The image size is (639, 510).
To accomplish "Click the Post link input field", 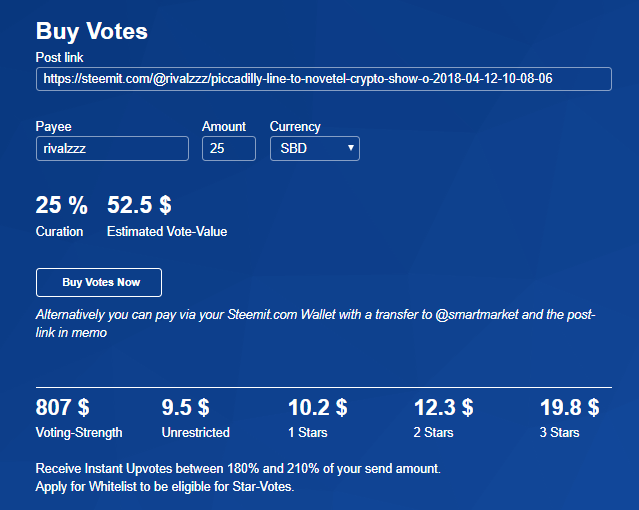I will click(x=324, y=79).
